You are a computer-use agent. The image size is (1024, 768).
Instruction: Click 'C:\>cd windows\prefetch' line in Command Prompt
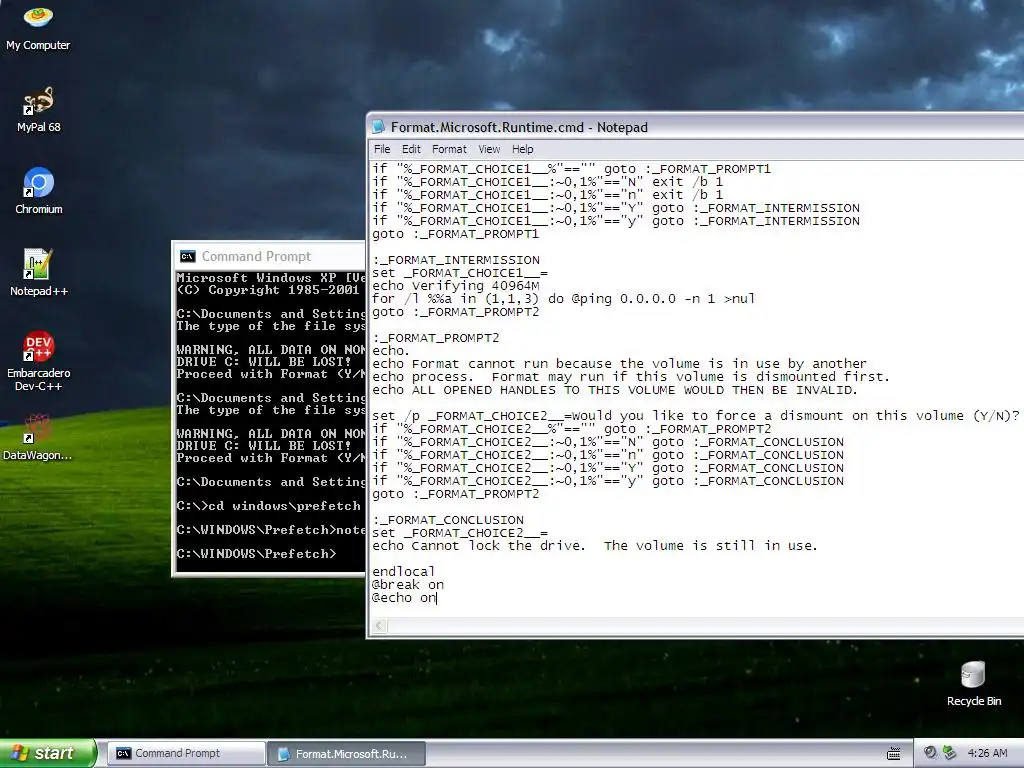pyautogui.click(x=268, y=506)
